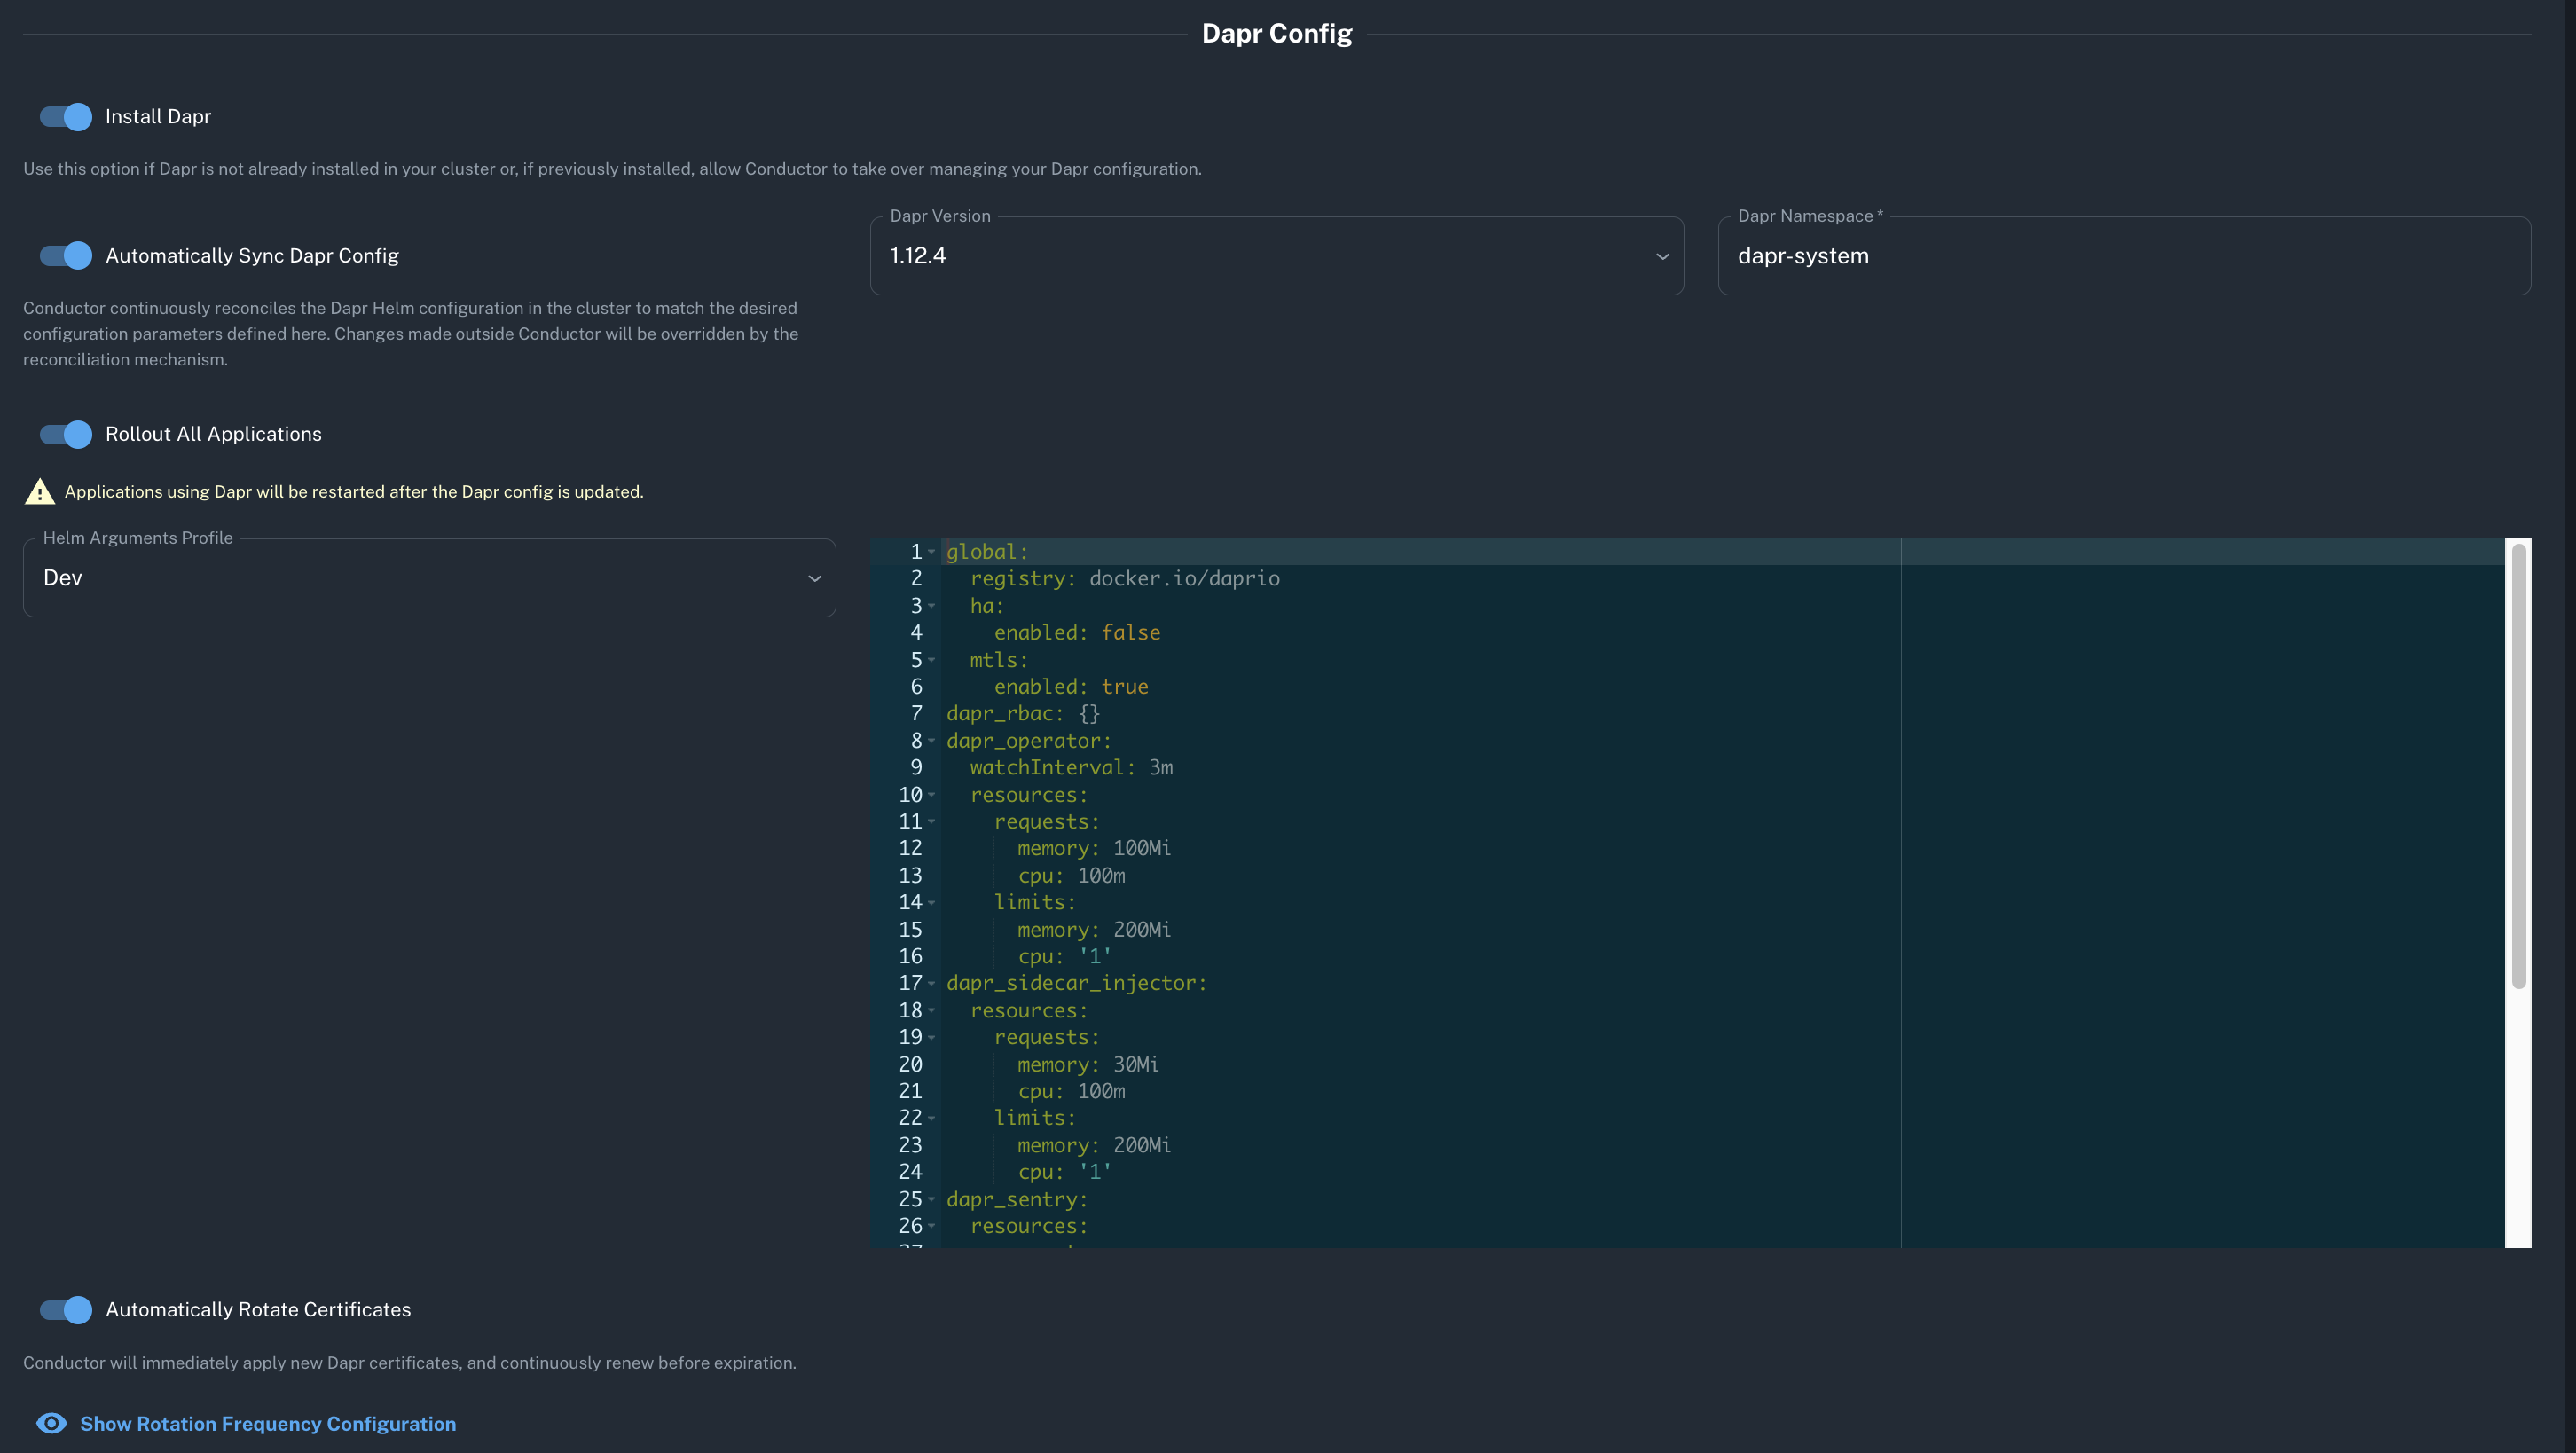Screen dimensions: 2576x1453
Task: Open the Dapr Version dropdown
Action: (x=1277, y=256)
